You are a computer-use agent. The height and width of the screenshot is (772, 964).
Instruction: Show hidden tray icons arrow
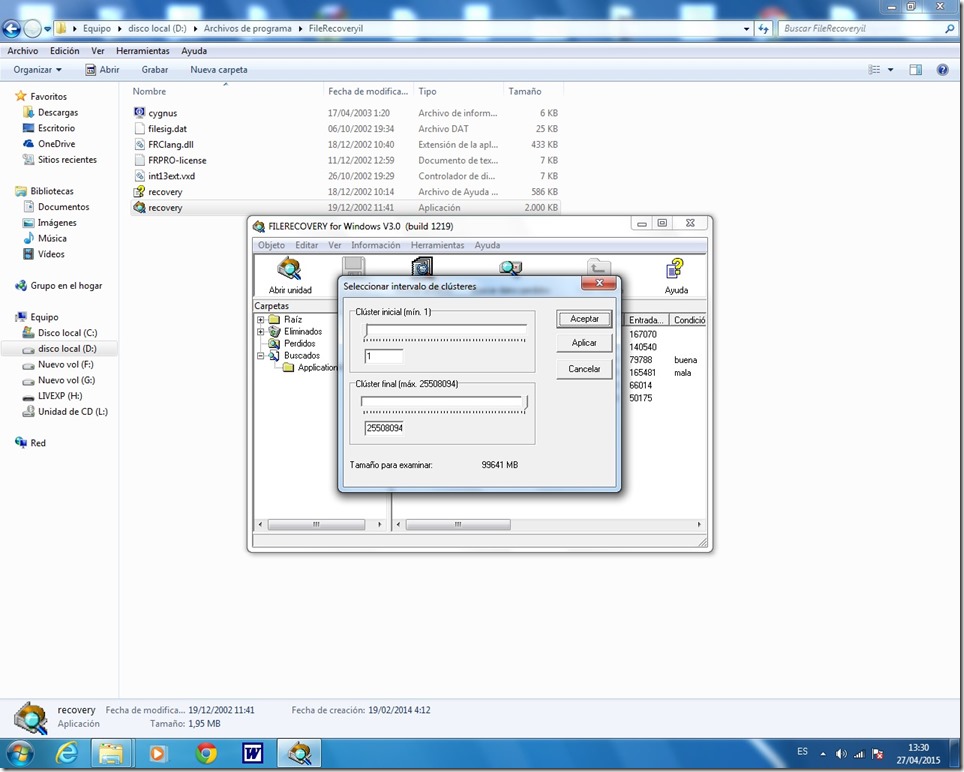point(823,754)
